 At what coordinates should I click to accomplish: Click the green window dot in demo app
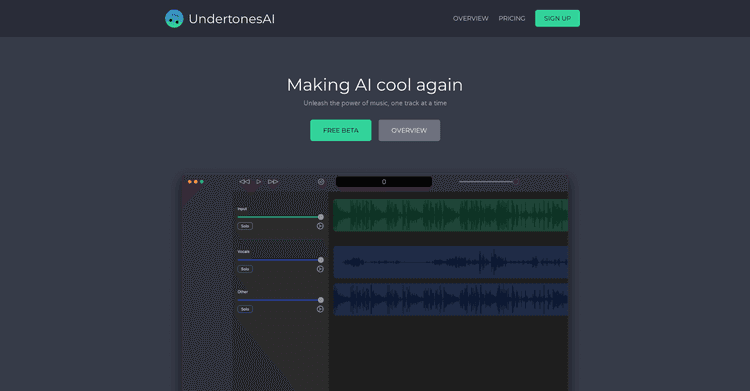(202, 182)
